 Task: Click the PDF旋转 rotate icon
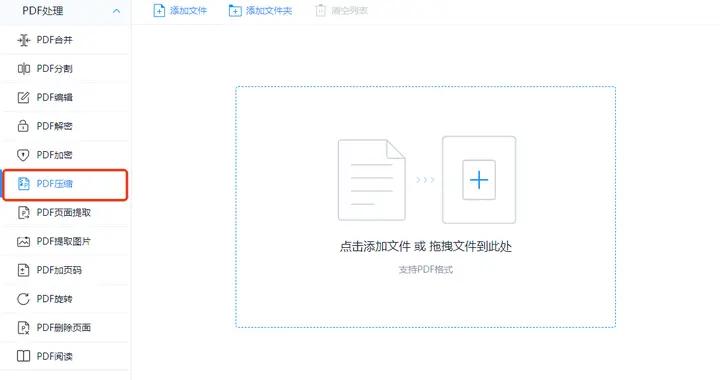[23, 299]
